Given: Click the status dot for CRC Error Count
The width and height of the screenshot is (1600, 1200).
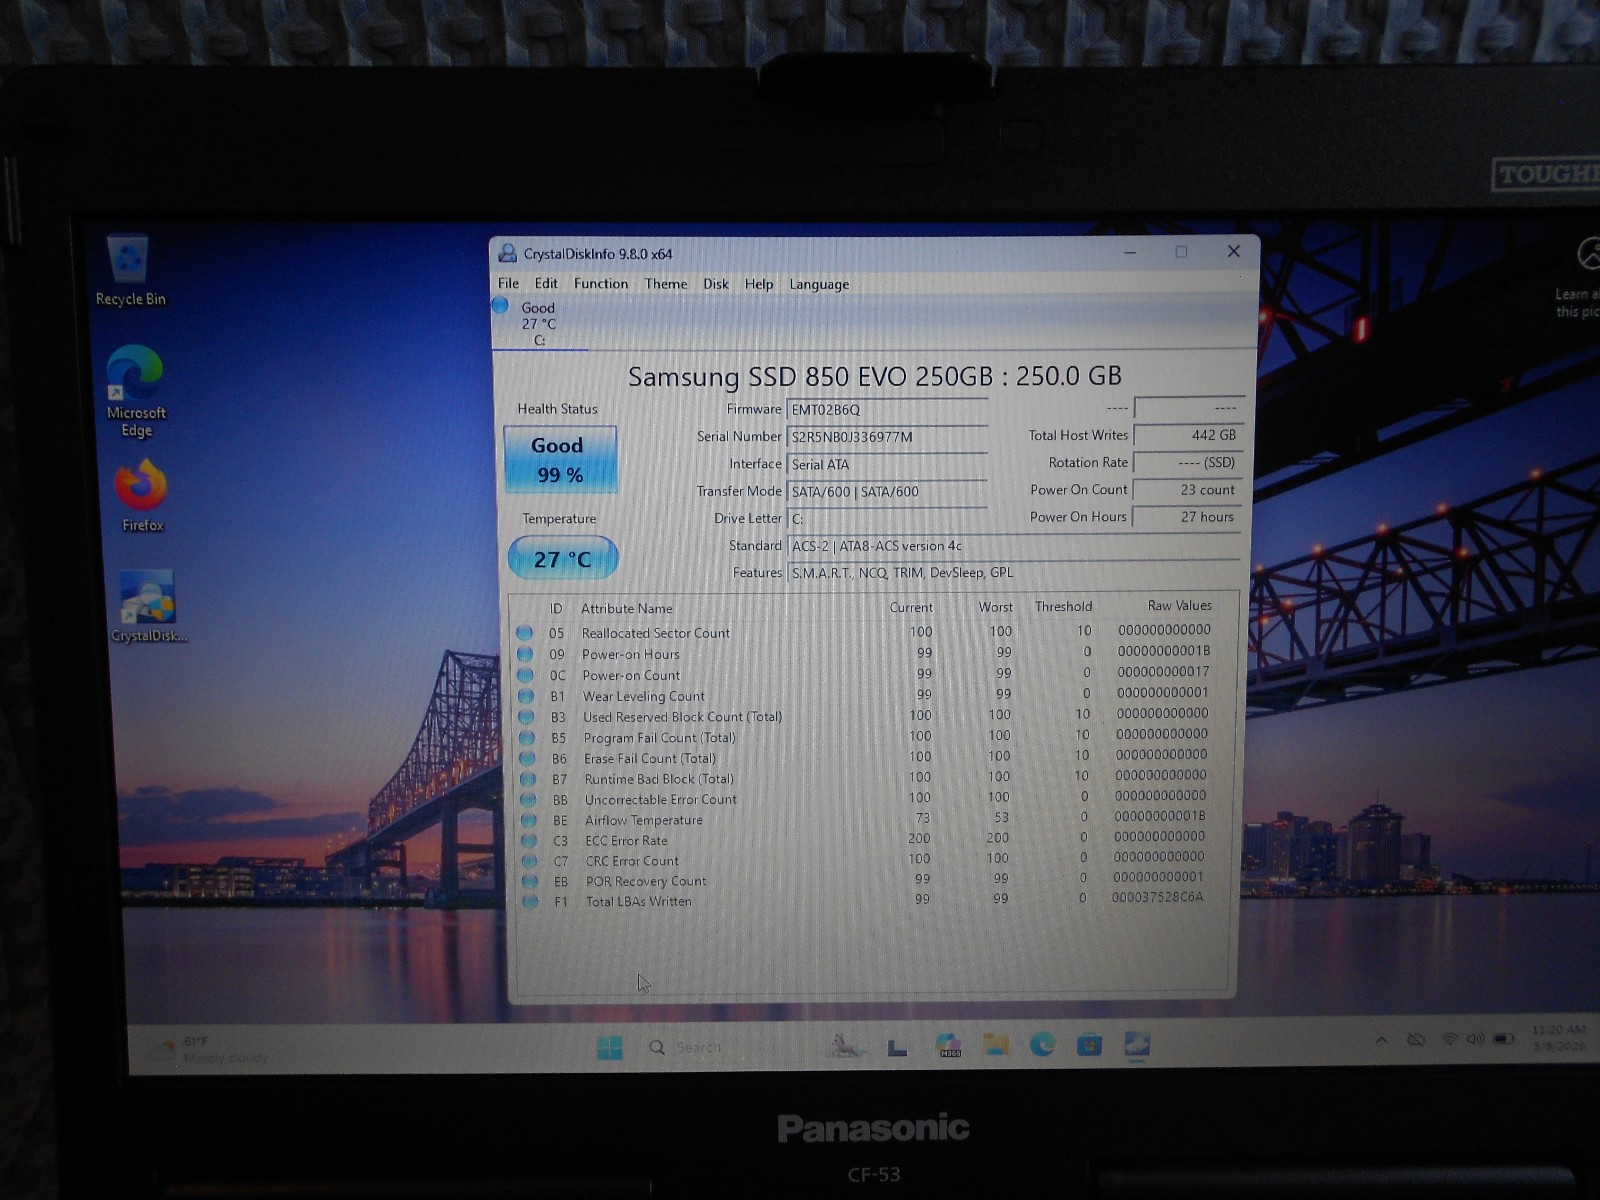Looking at the screenshot, I should tap(530, 861).
